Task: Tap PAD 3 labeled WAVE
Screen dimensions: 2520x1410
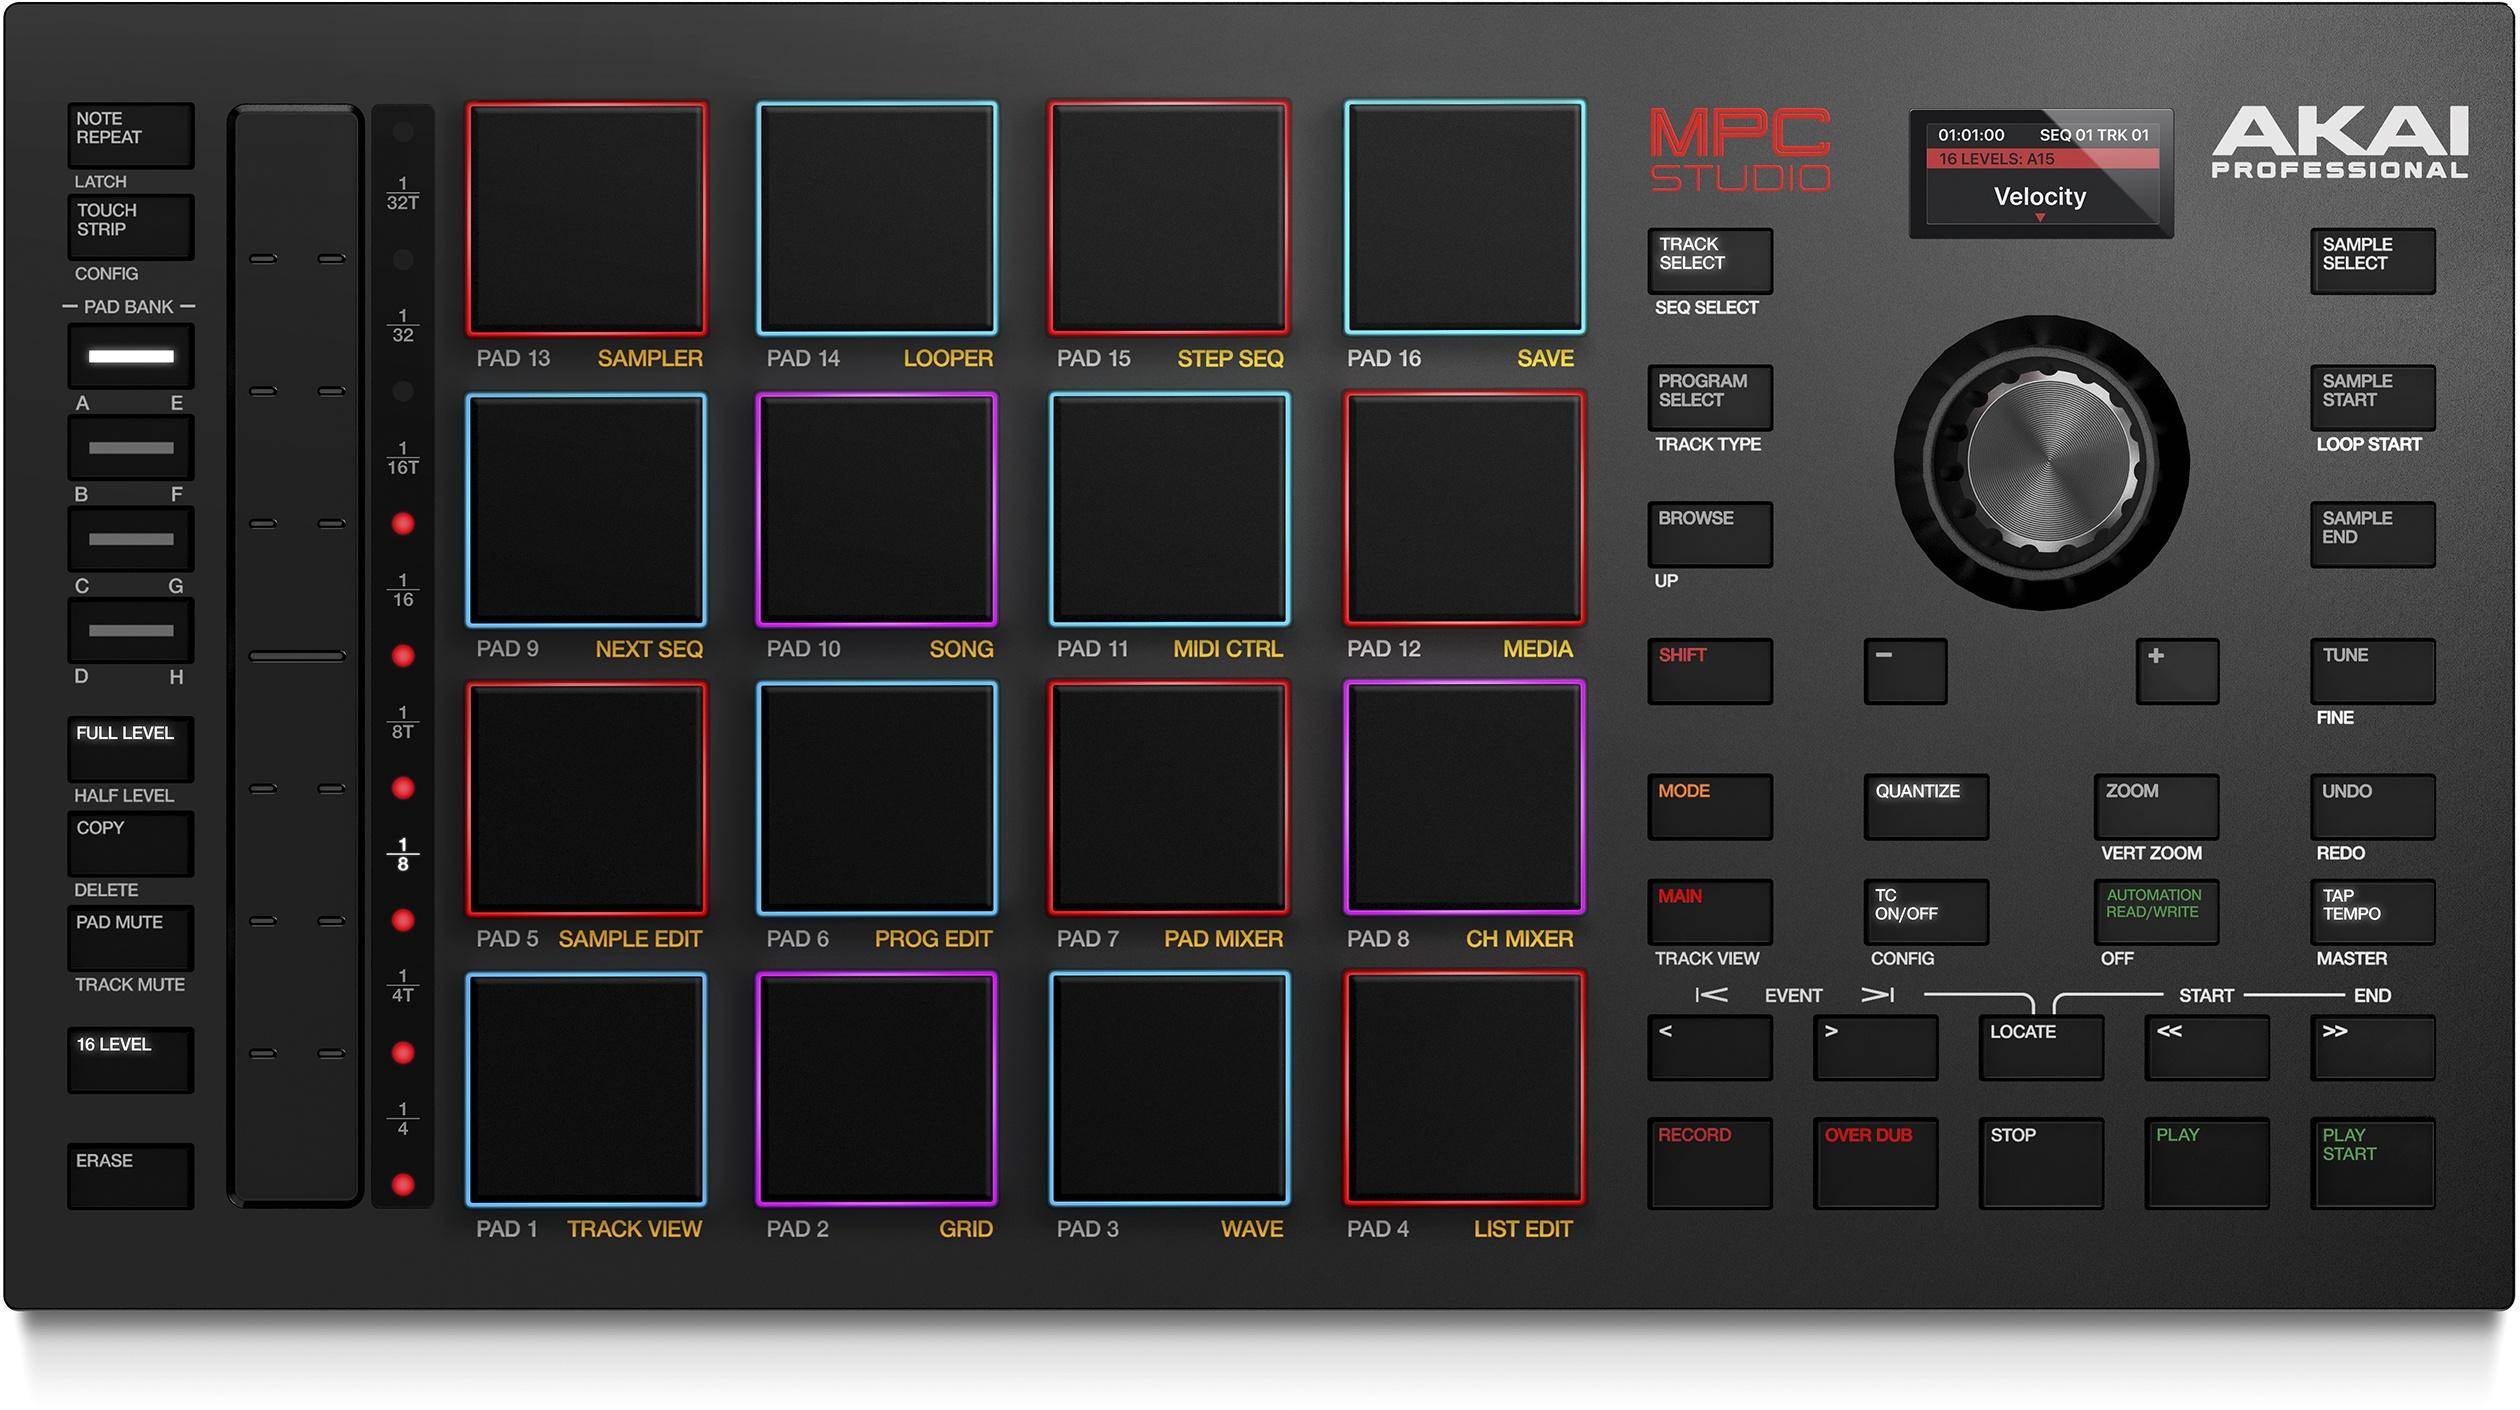Action: point(1168,1089)
